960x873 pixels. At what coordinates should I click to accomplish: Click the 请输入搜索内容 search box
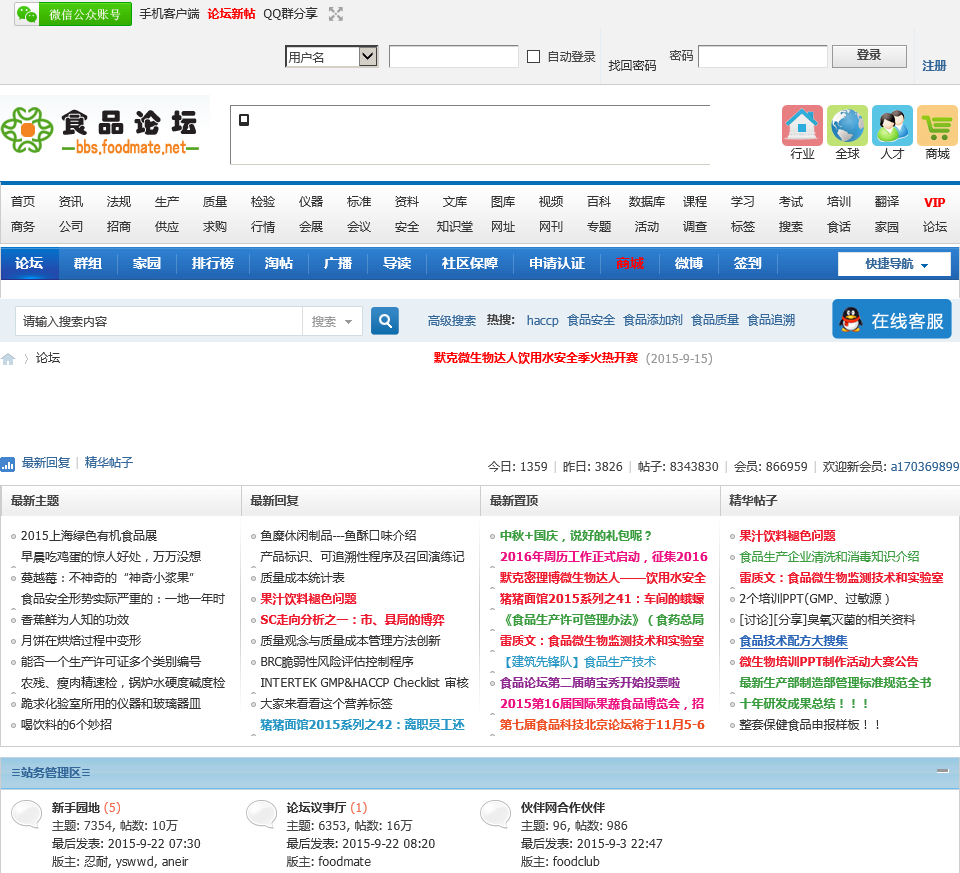pos(159,321)
